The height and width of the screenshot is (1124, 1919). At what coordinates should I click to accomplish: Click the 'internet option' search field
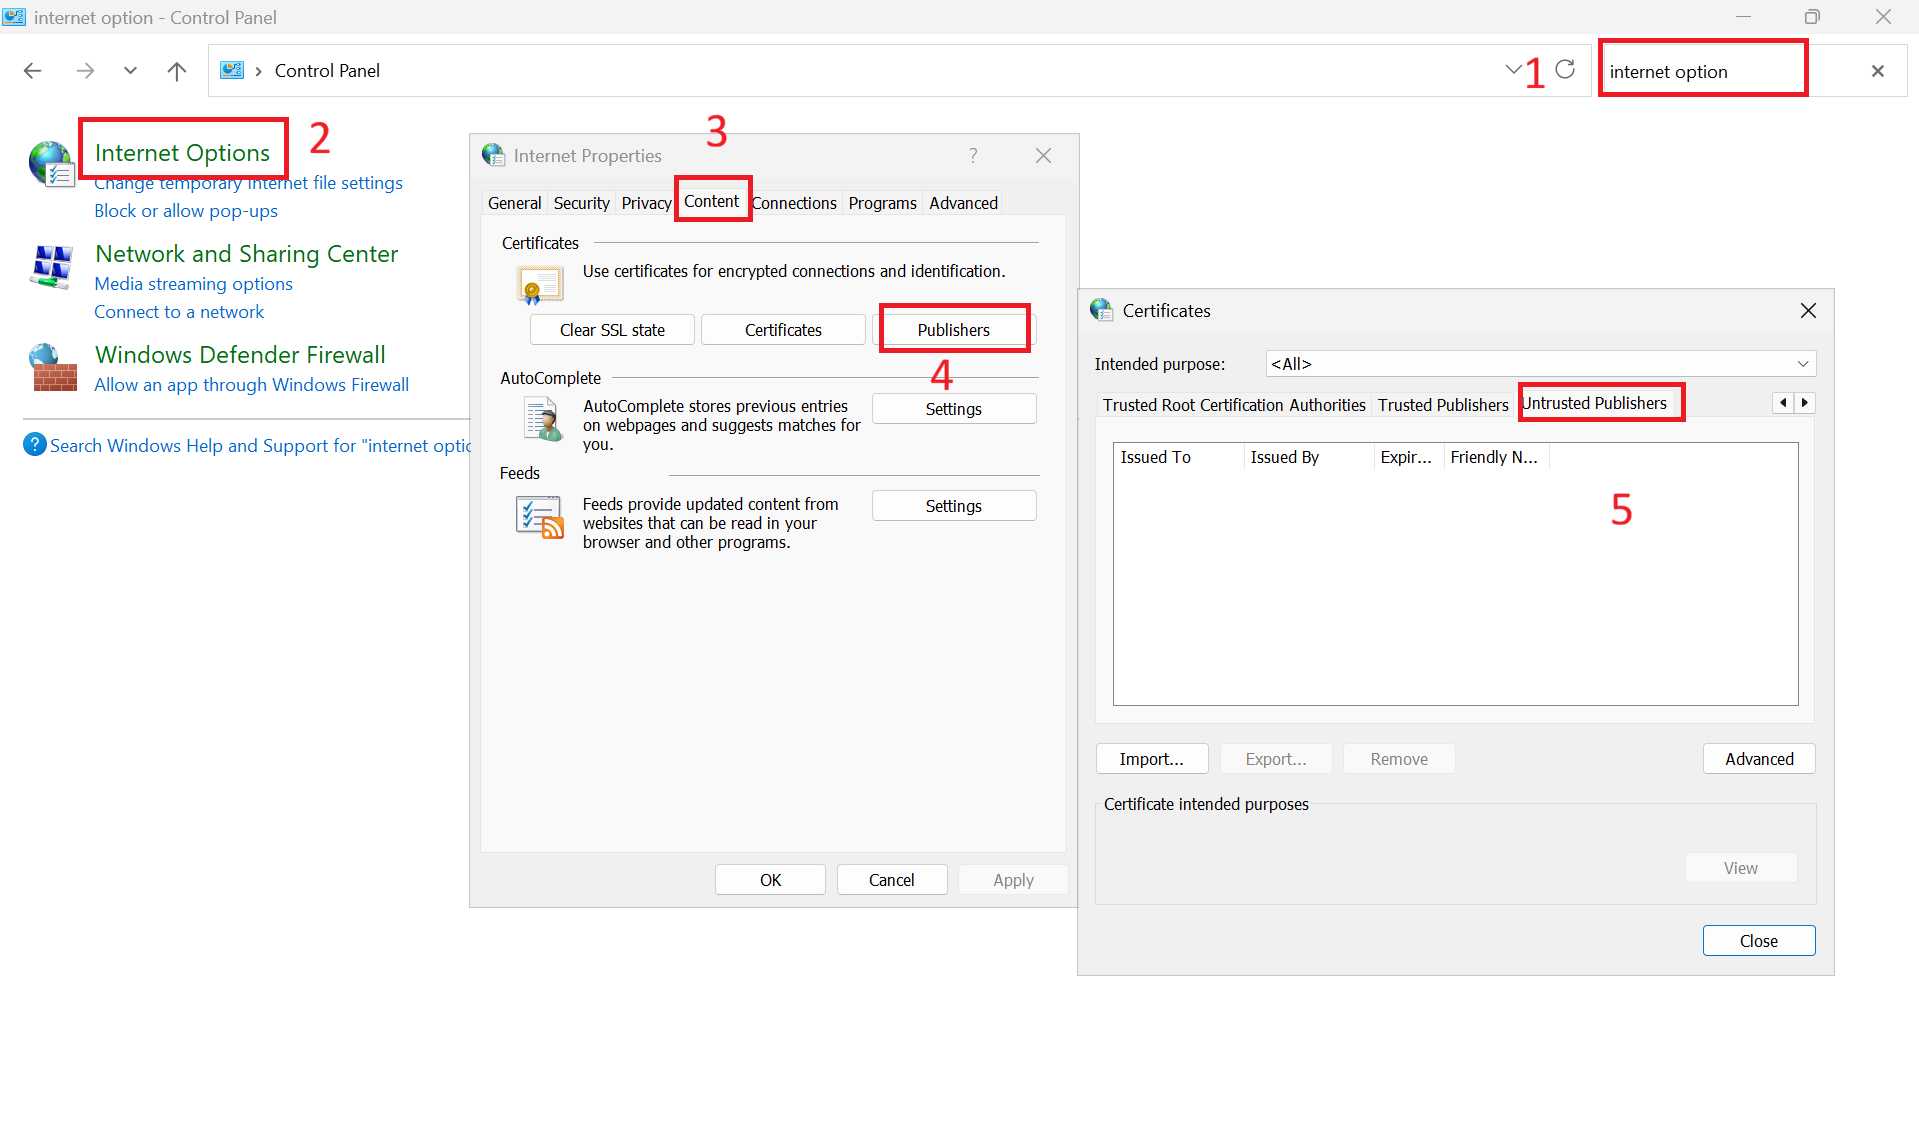click(1703, 71)
